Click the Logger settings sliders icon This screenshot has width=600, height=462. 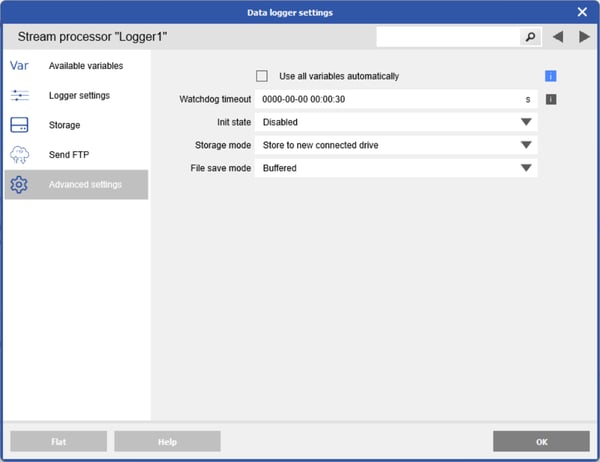[20, 95]
